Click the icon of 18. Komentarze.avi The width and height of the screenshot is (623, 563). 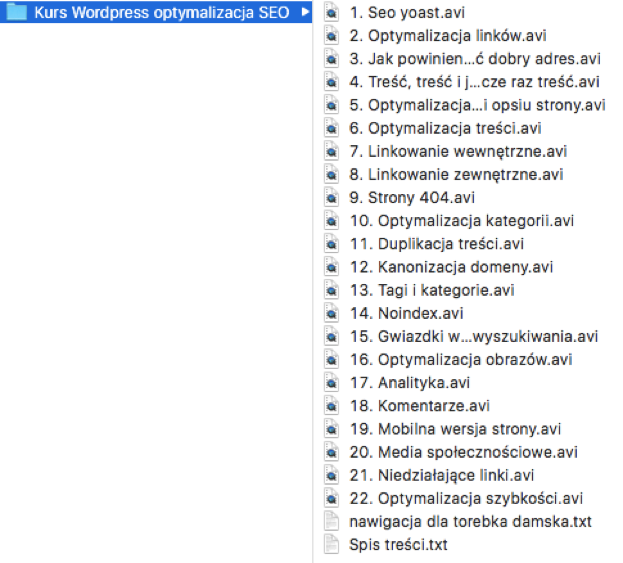[331, 406]
